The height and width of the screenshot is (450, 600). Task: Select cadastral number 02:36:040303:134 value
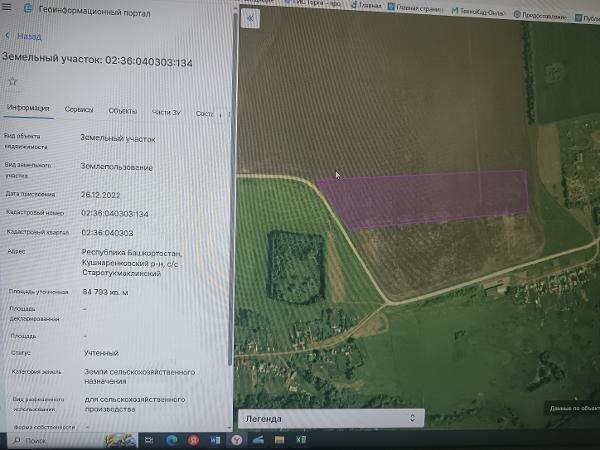pyautogui.click(x=115, y=214)
